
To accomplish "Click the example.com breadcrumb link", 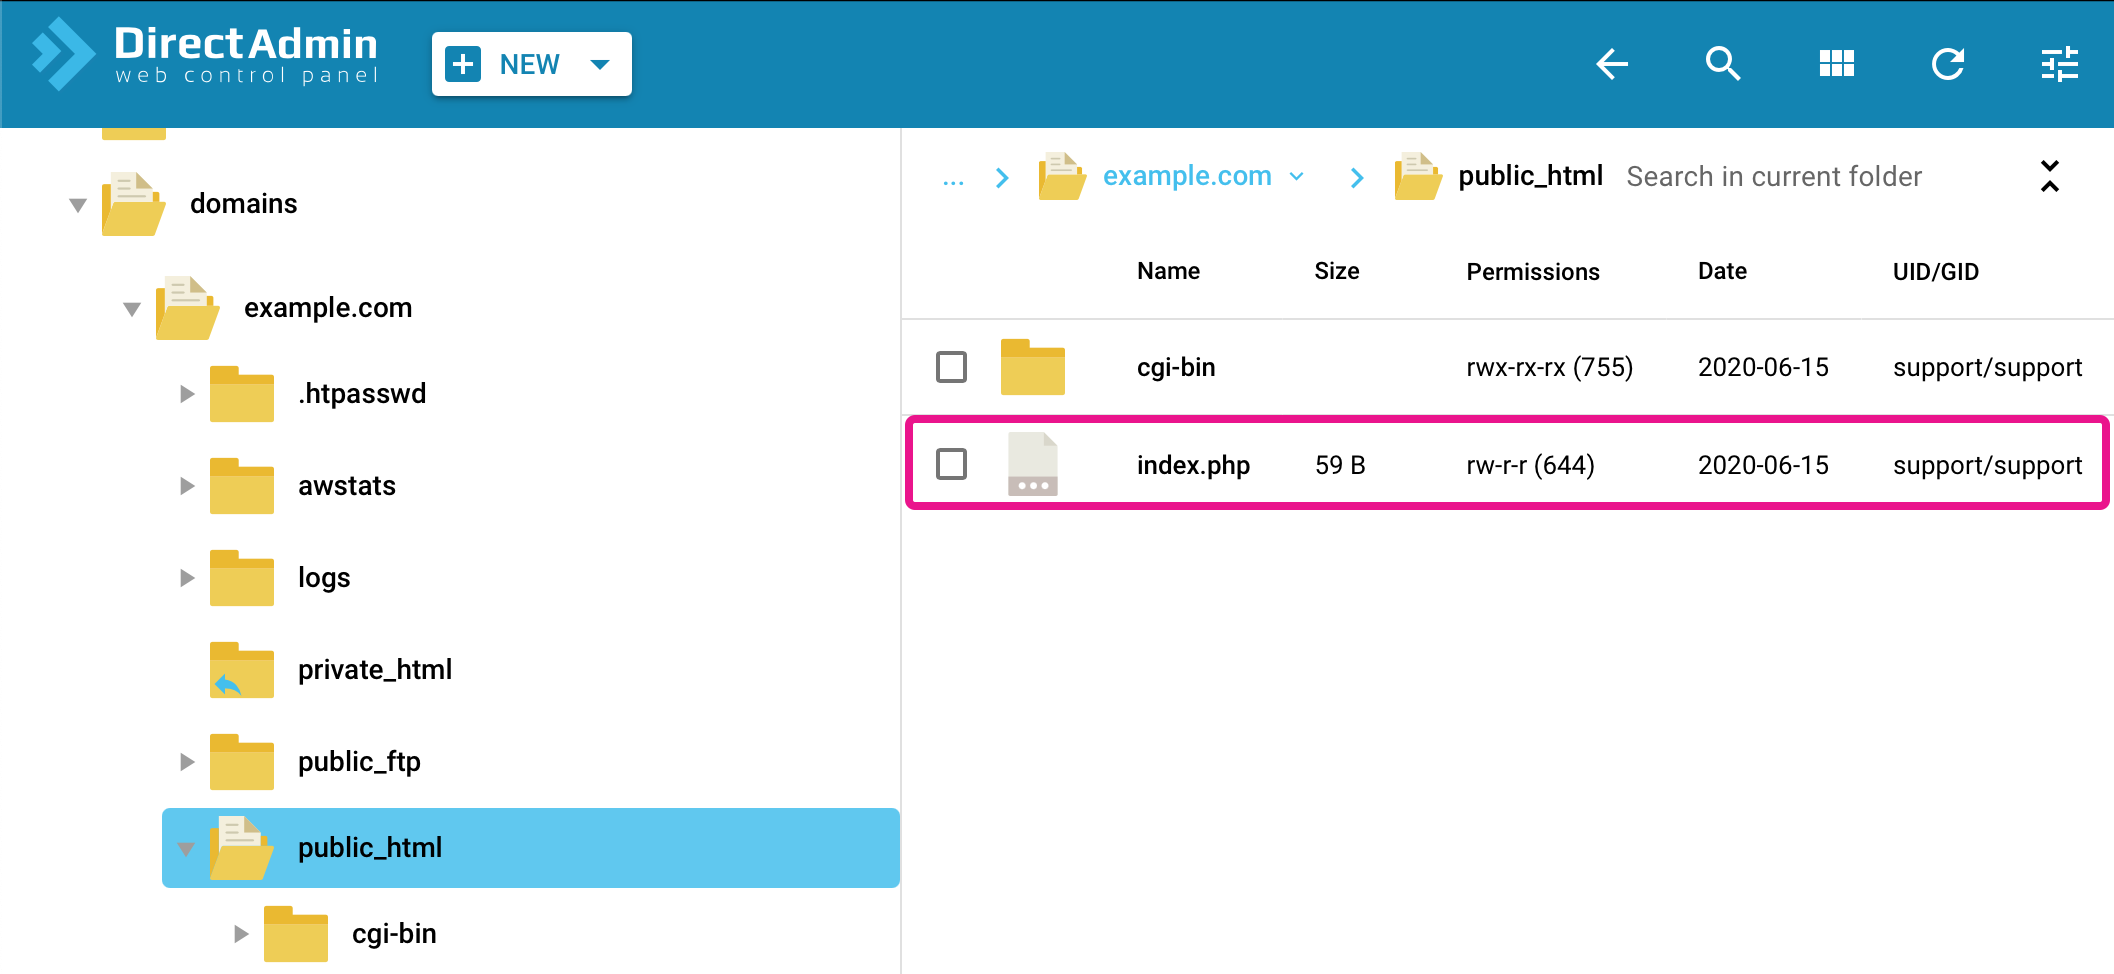I will [1186, 176].
